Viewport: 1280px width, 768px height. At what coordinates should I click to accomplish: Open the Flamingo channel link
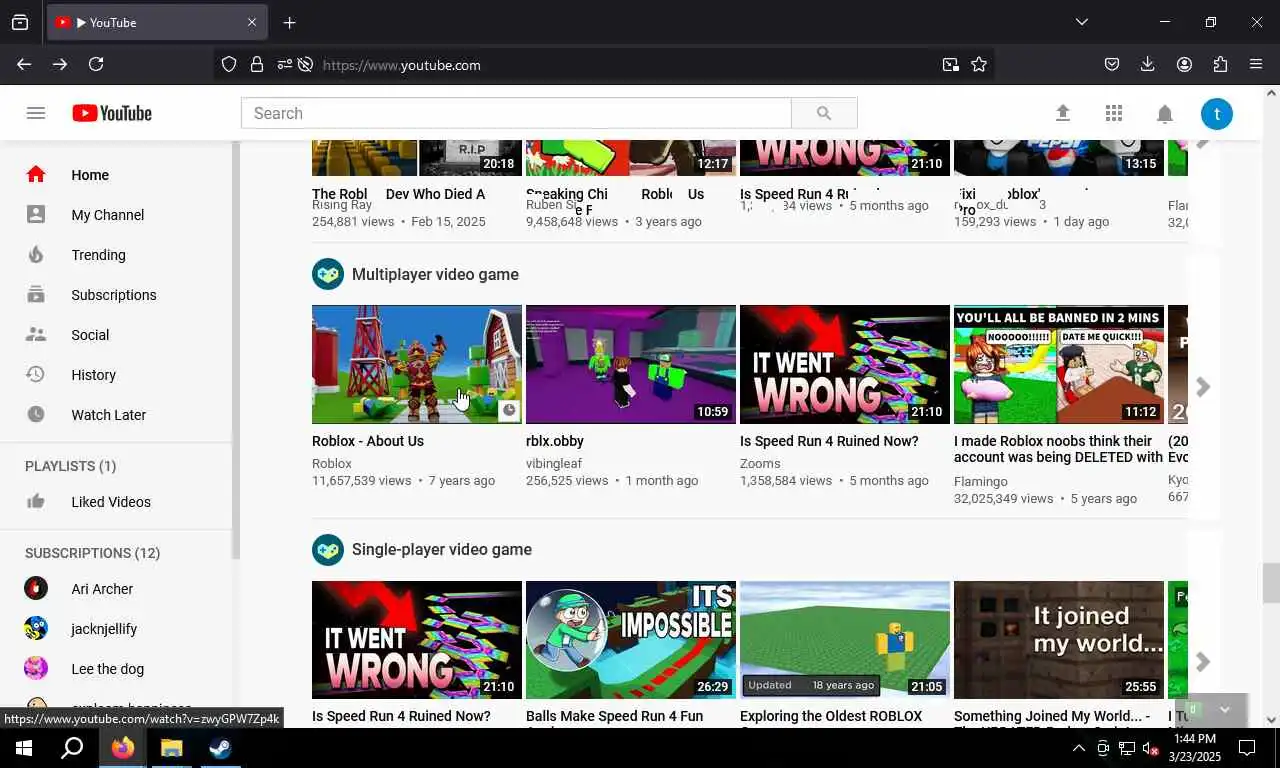tap(982, 481)
